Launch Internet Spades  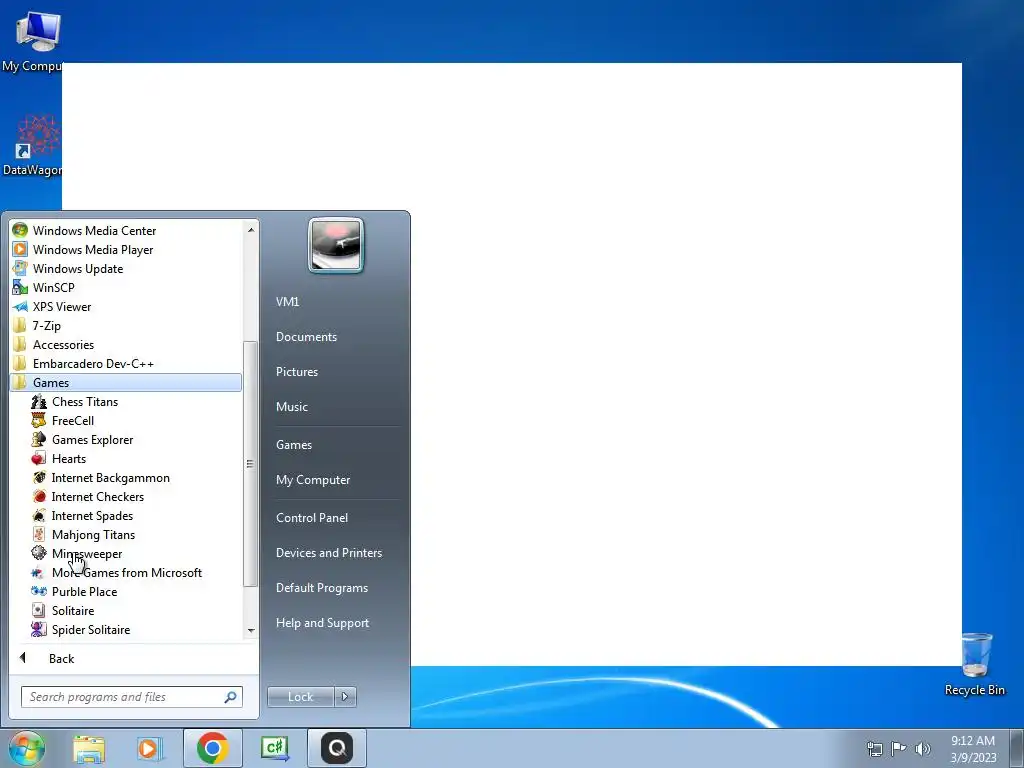click(x=125, y=515)
